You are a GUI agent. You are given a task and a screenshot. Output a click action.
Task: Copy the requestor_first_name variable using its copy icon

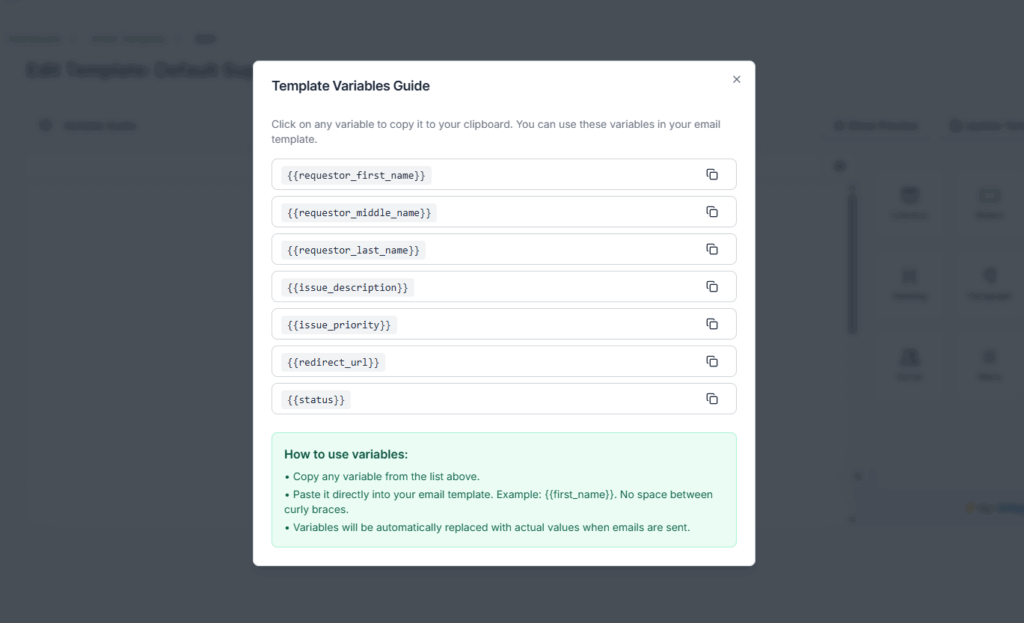click(x=712, y=175)
